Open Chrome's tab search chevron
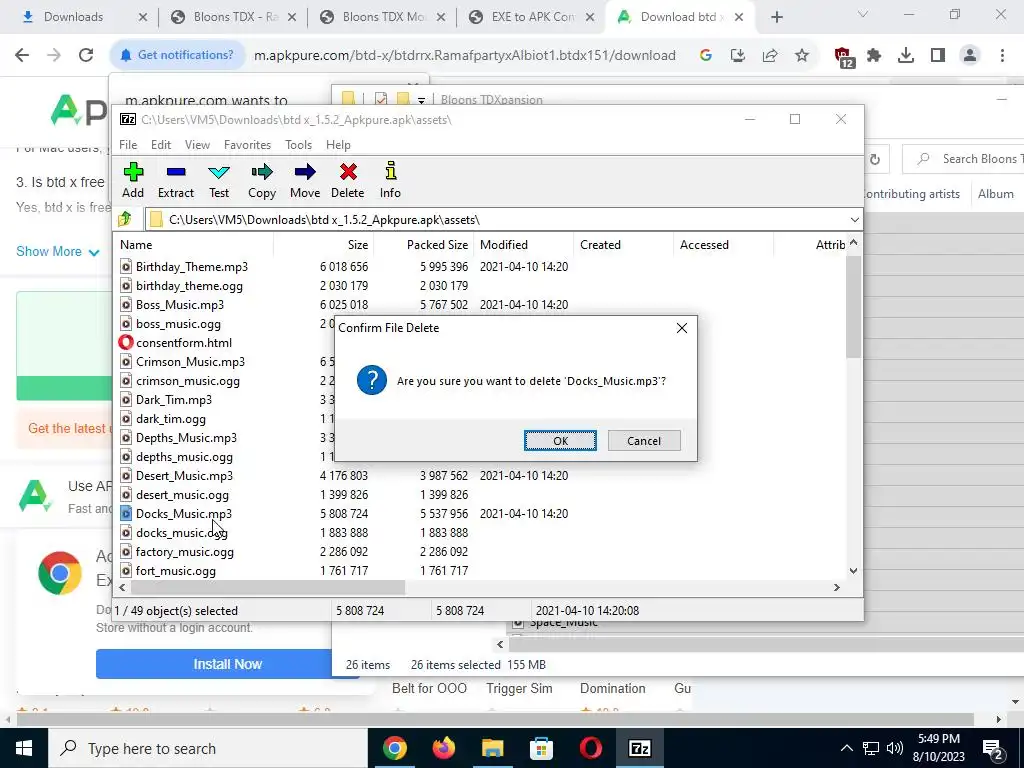 [x=862, y=14]
